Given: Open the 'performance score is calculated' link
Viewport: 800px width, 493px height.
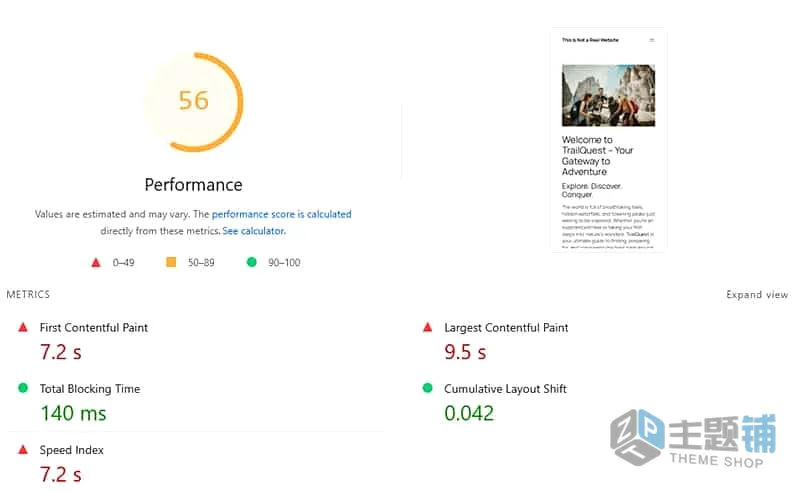Looking at the screenshot, I should (x=282, y=214).
